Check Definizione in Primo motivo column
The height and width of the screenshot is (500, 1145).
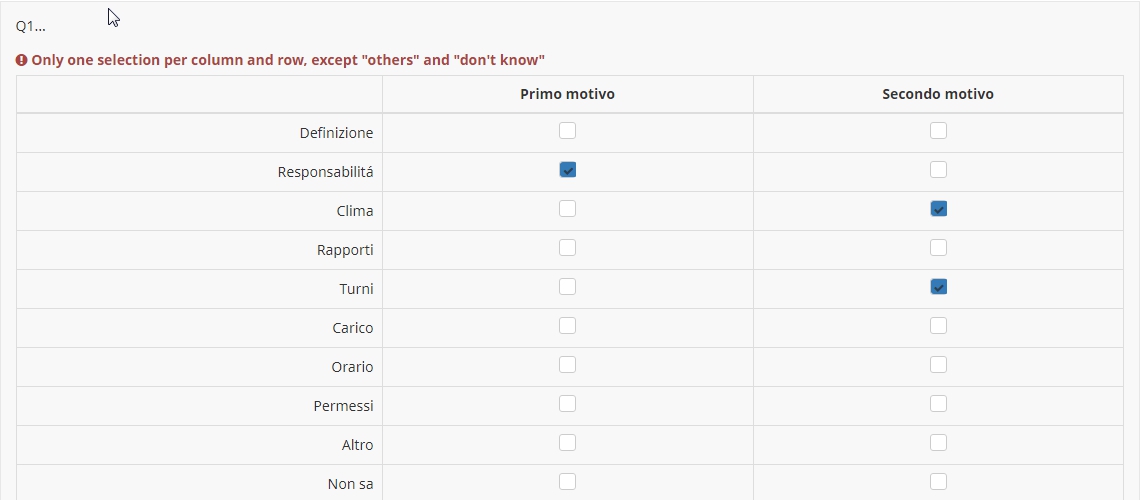tap(567, 131)
